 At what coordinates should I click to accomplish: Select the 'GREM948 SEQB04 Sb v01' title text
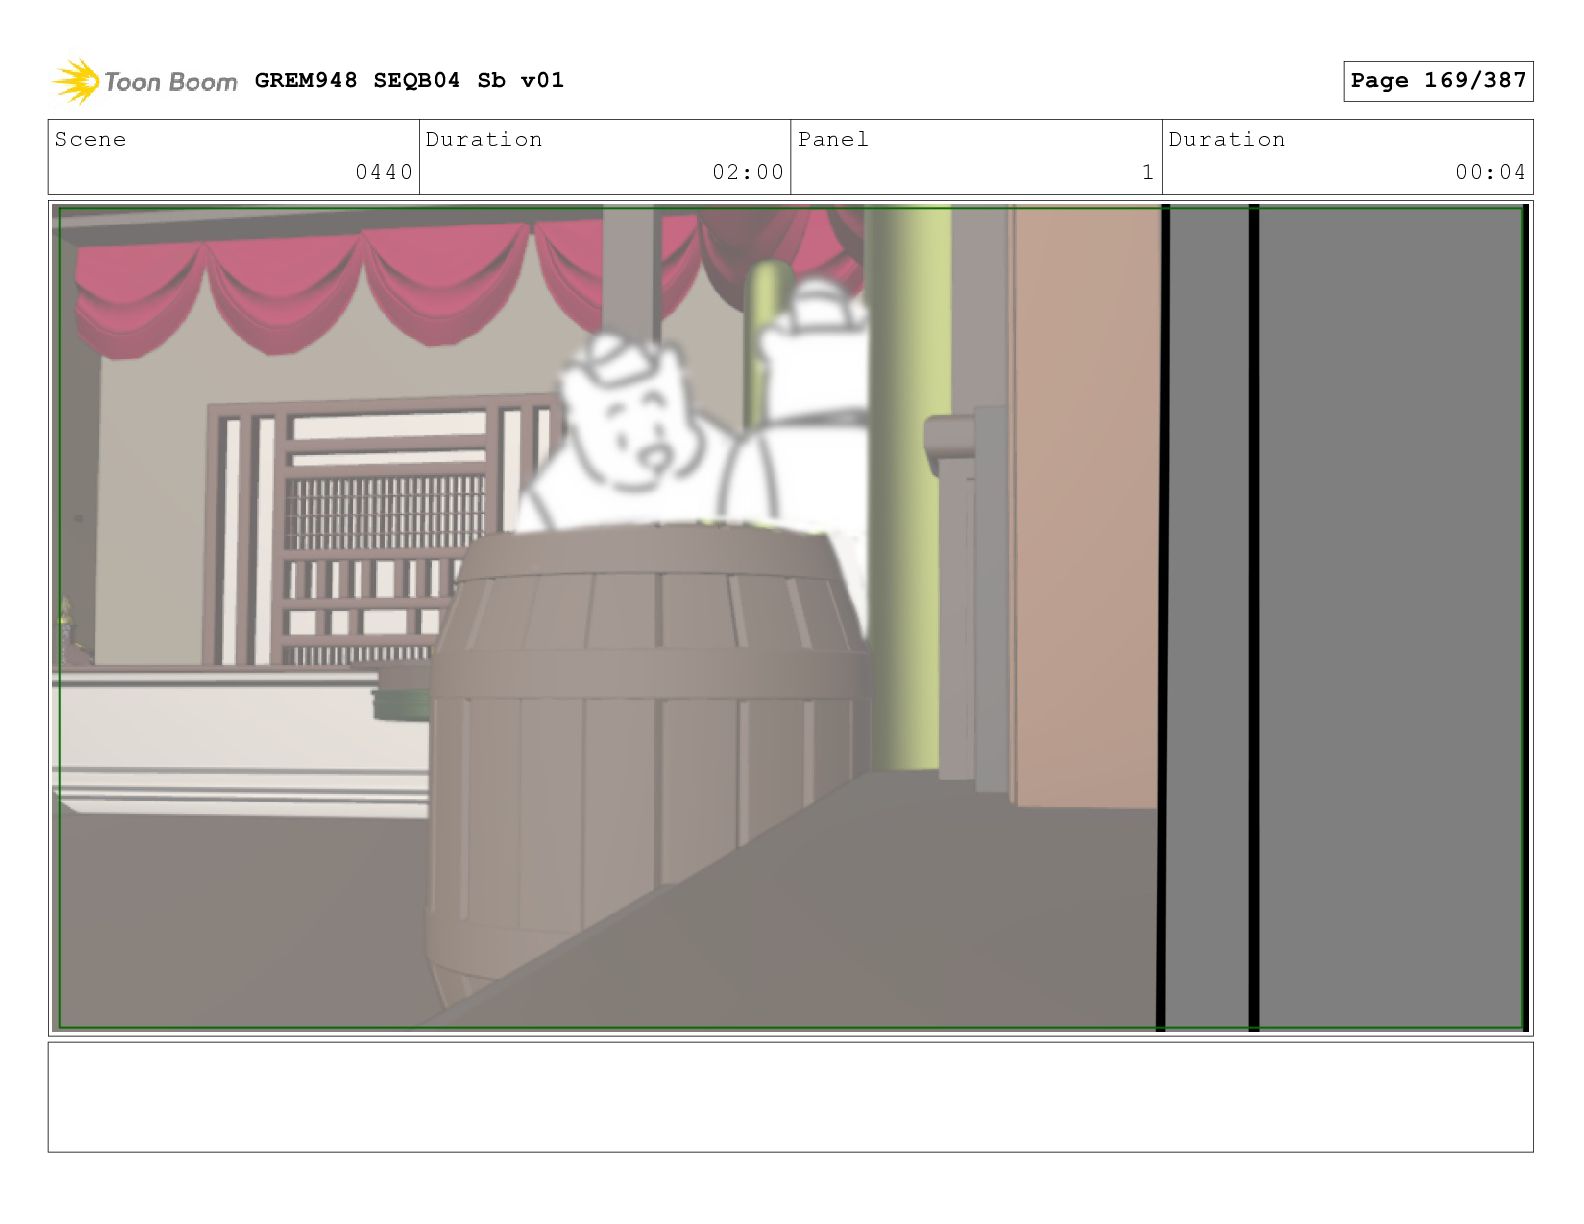point(409,80)
